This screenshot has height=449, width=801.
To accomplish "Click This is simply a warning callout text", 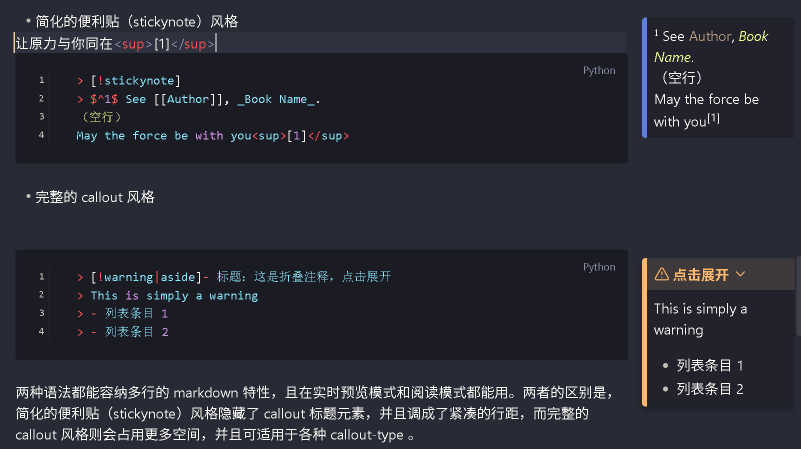I will 700,319.
